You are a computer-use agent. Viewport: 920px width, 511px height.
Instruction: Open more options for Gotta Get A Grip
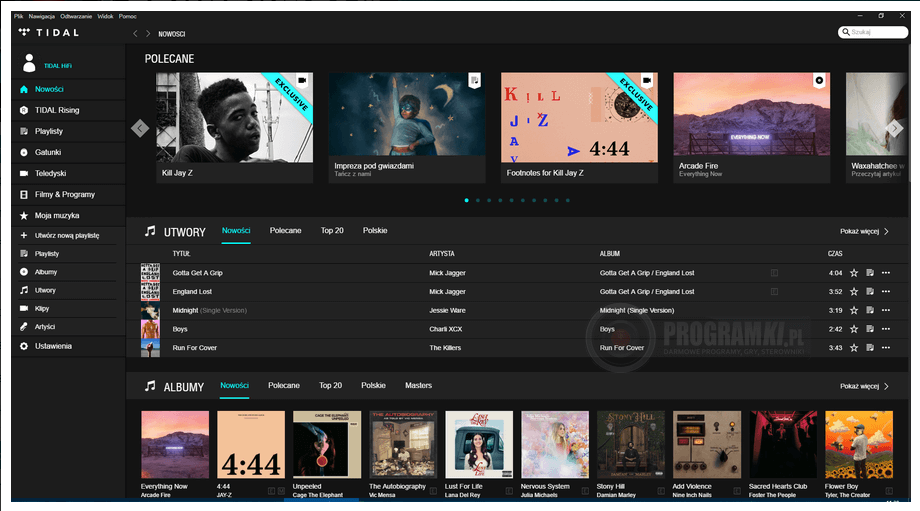[886, 273]
